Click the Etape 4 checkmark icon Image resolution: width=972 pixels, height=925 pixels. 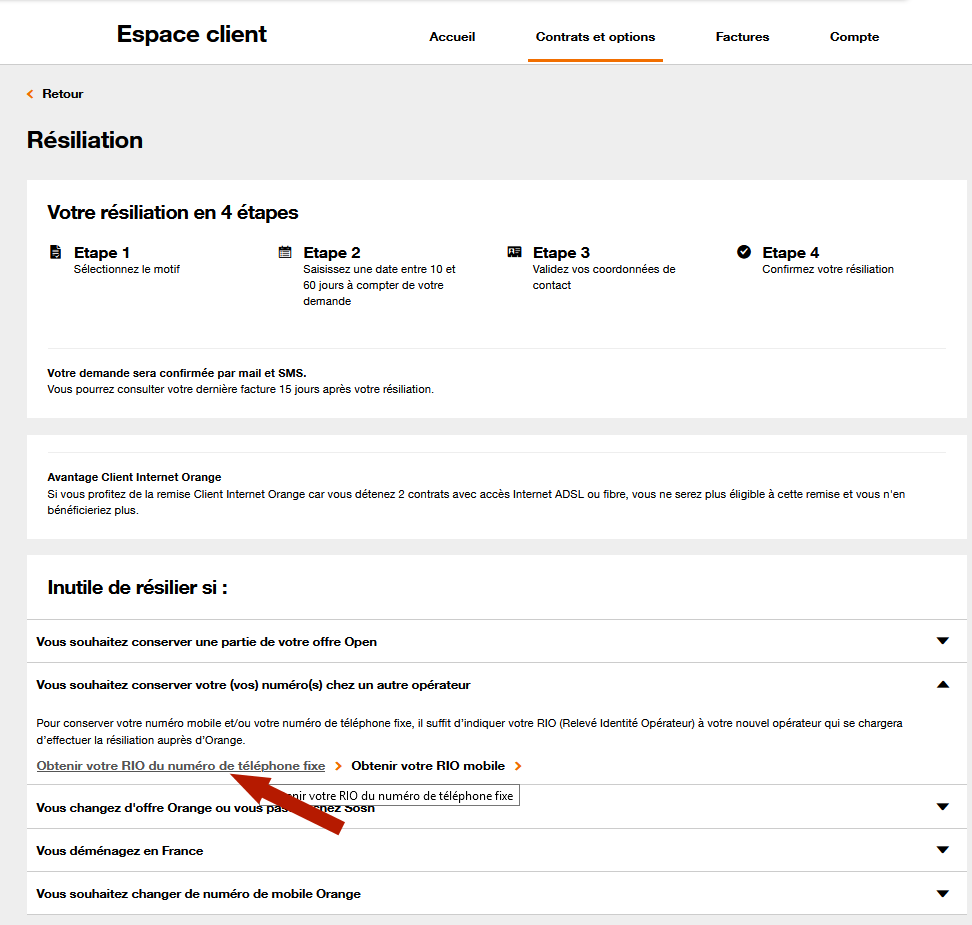coord(744,252)
